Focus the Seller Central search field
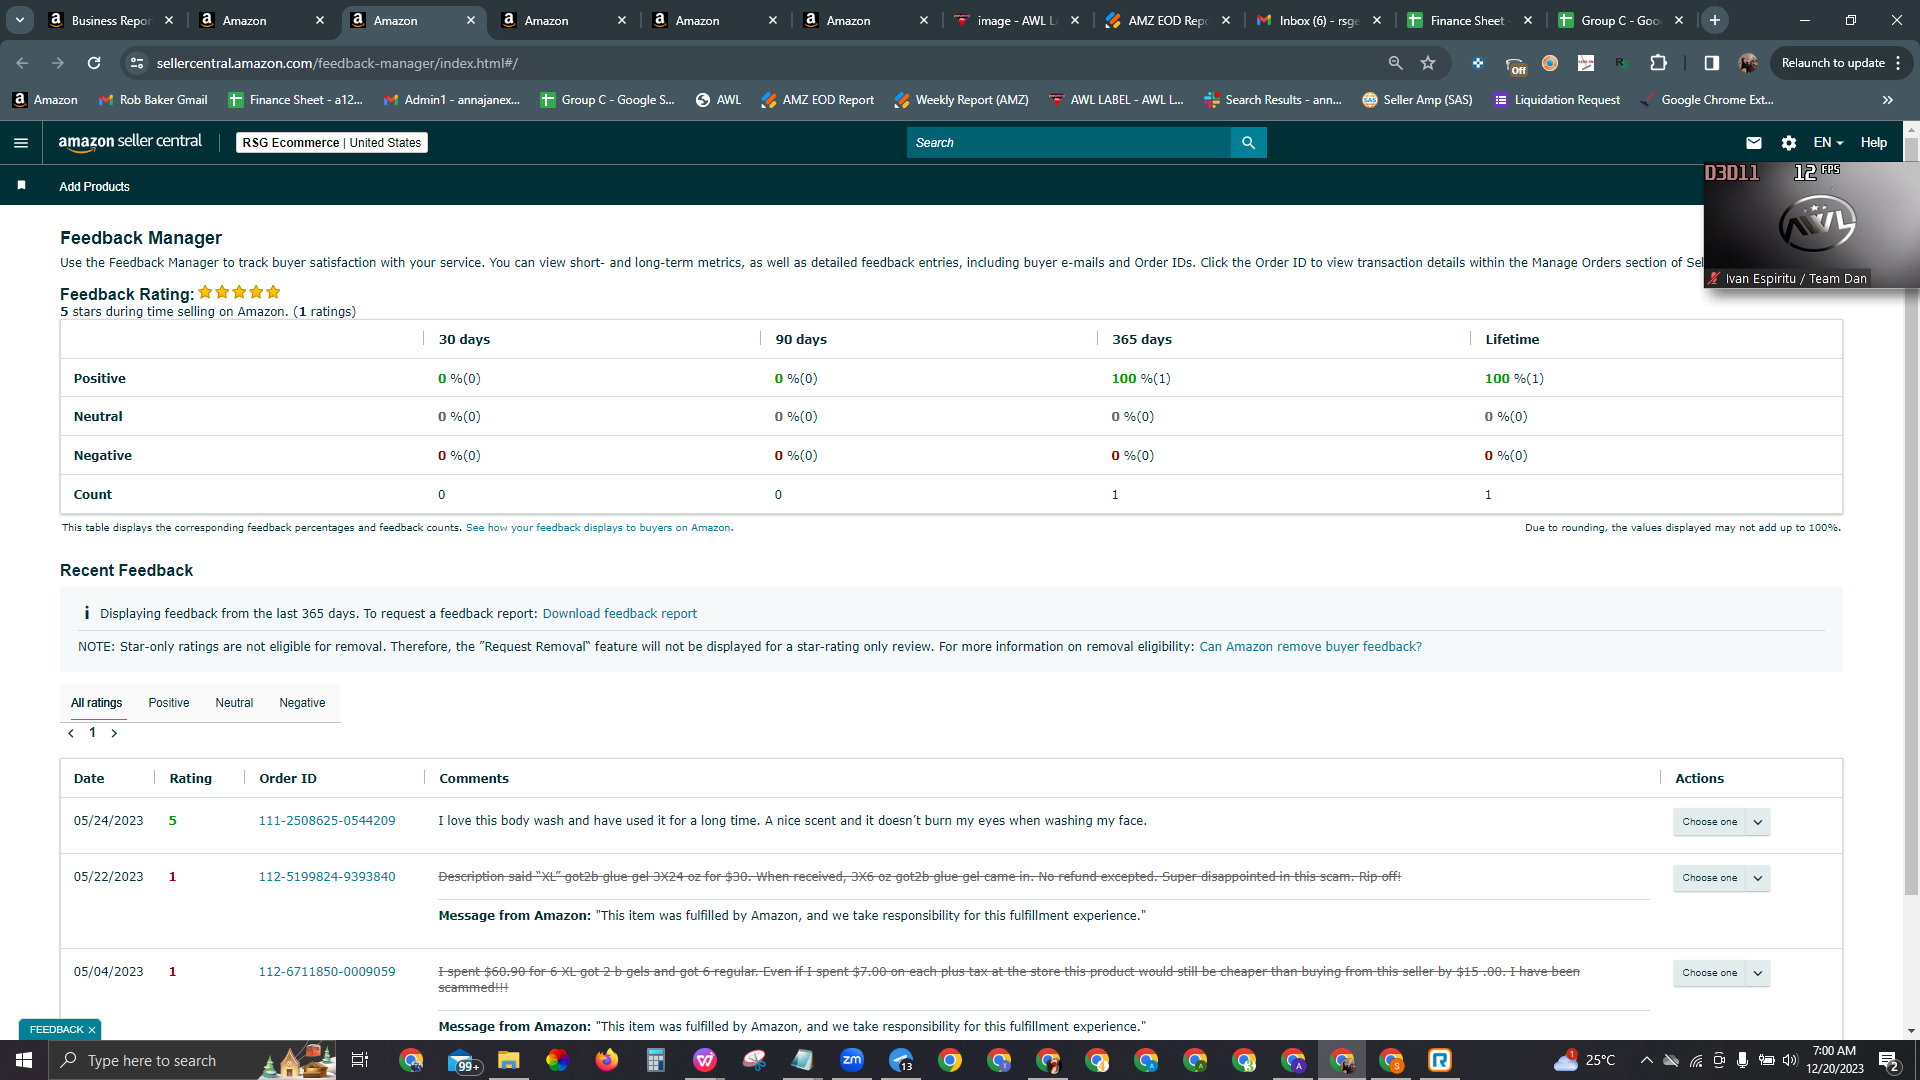The height and width of the screenshot is (1080, 1920). pyautogui.click(x=1068, y=143)
